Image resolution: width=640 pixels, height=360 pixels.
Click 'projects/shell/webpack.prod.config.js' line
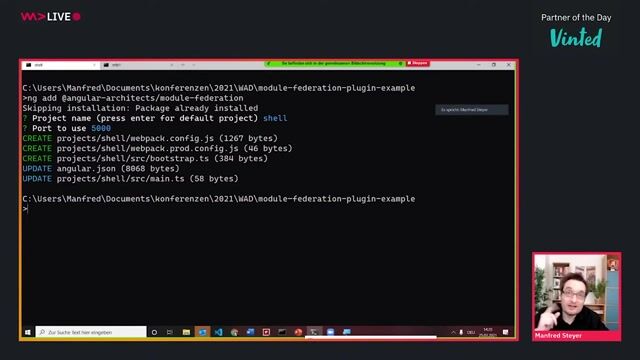158,149
